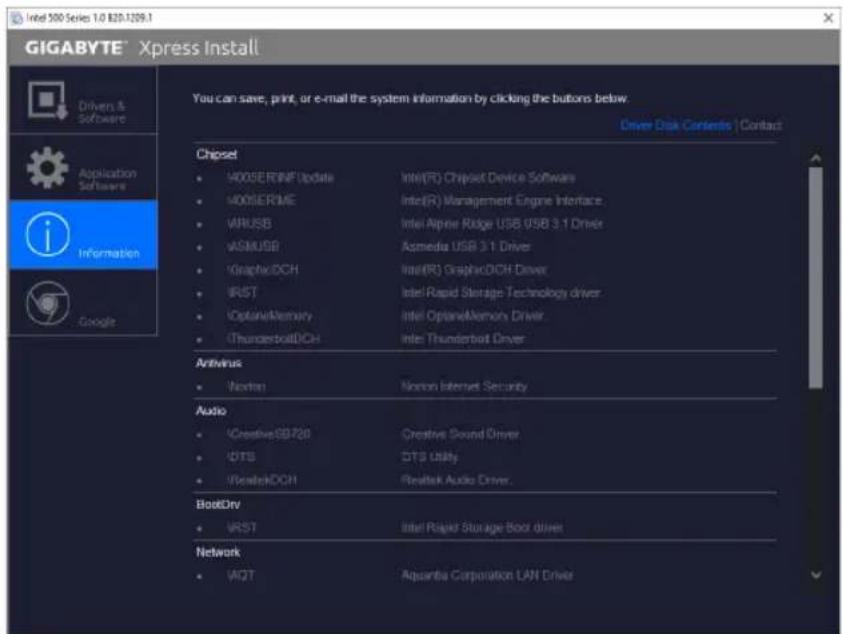Screen dimensions: 843x634
Task: Open the Contact link
Action: tap(761, 125)
